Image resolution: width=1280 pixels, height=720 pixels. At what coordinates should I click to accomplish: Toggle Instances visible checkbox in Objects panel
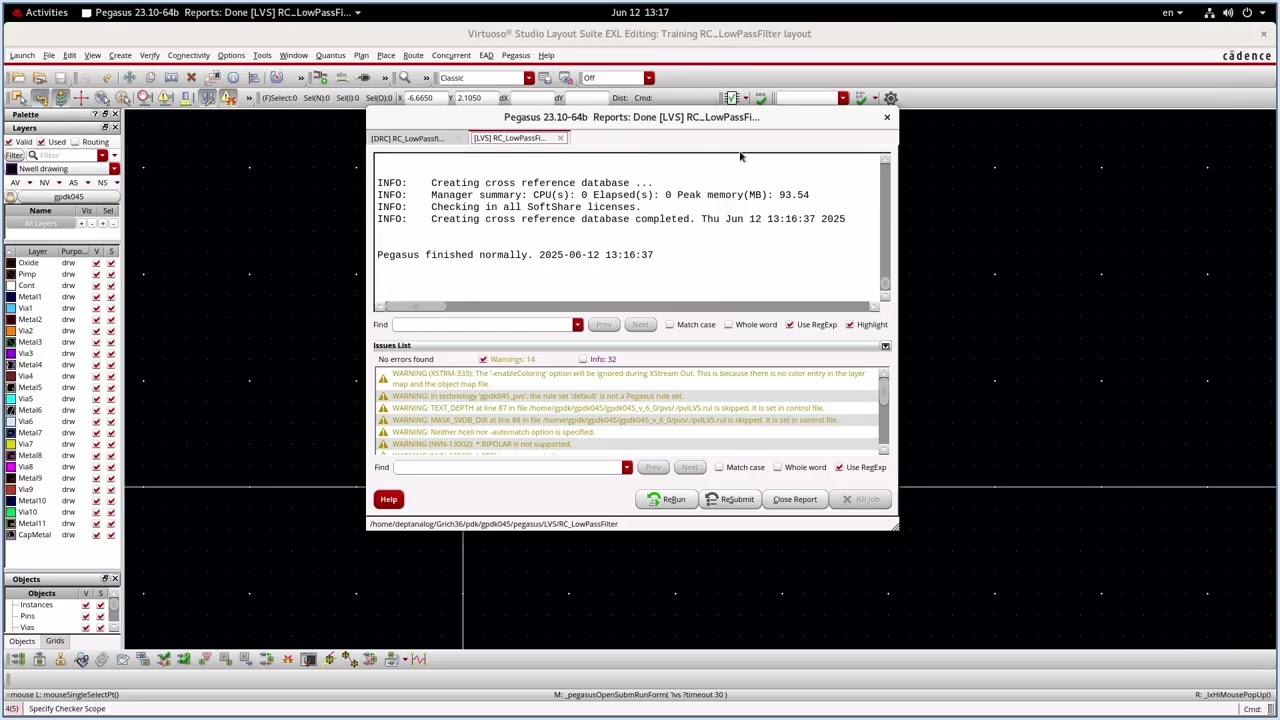click(x=86, y=605)
